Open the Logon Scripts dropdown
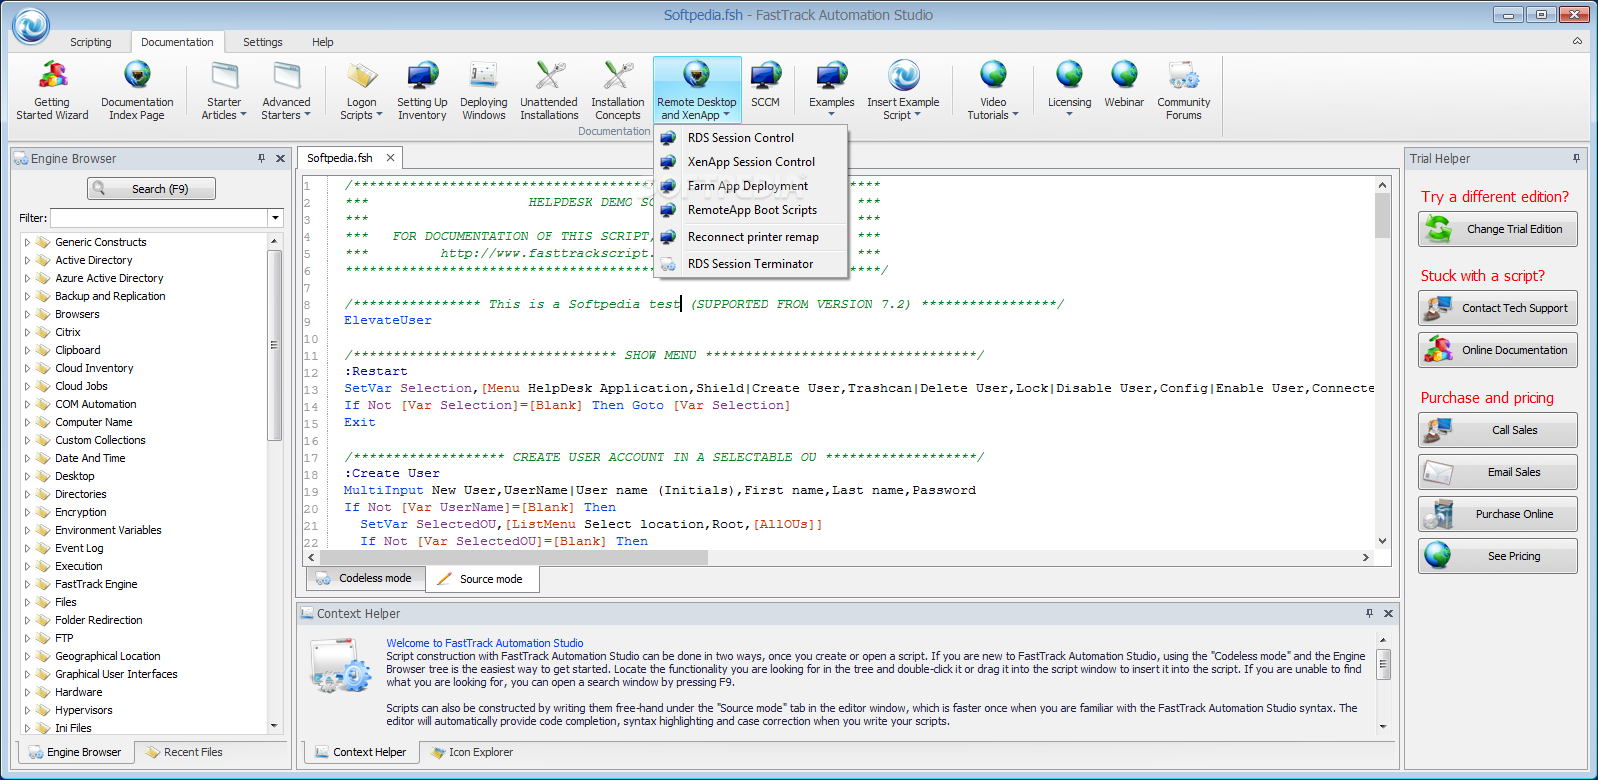This screenshot has height=780, width=1598. (361, 90)
